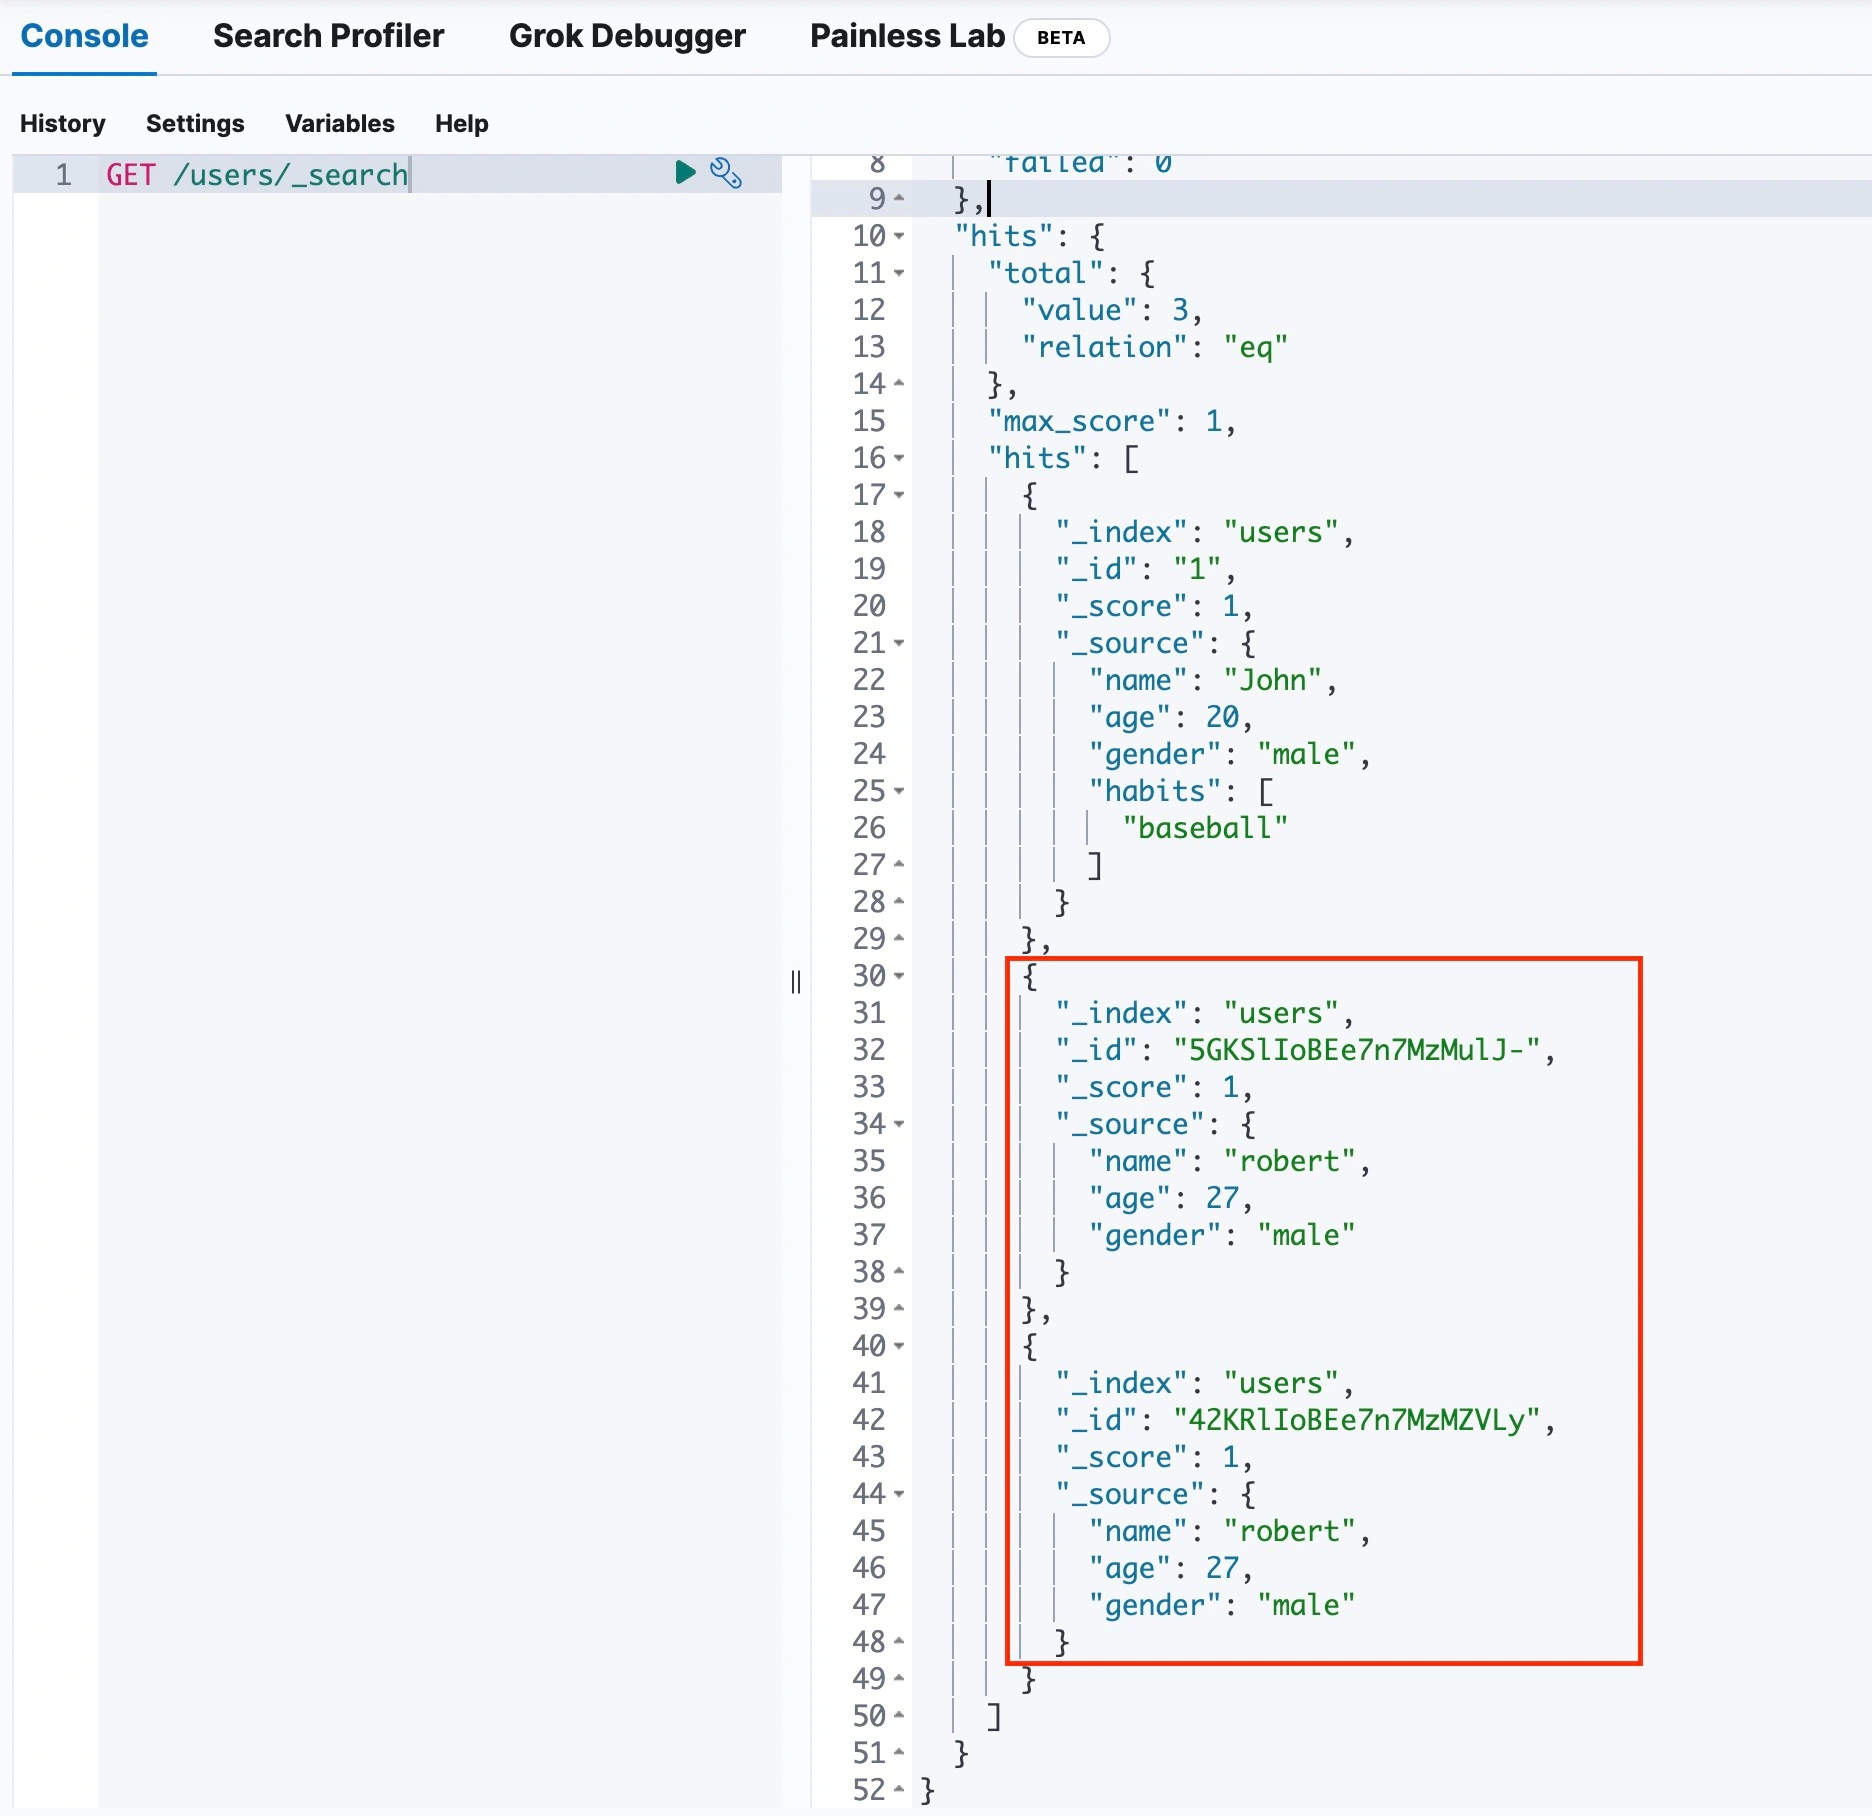This screenshot has width=1872, height=1816.
Task: Switch to the Search Profiler tab
Action: (328, 36)
